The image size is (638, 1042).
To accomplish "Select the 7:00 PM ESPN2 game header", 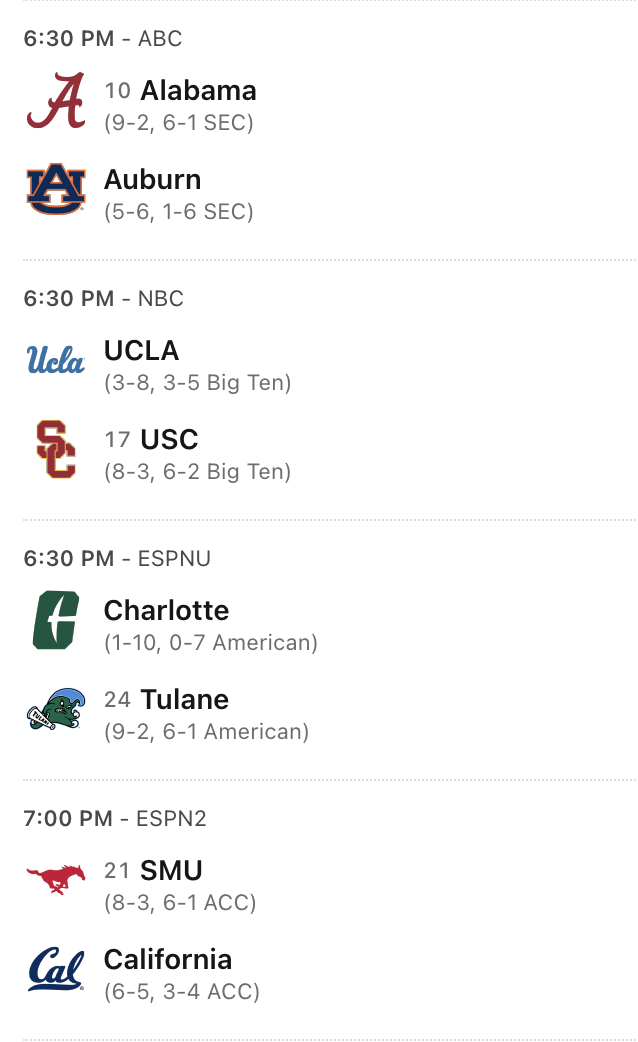I will (x=115, y=819).
